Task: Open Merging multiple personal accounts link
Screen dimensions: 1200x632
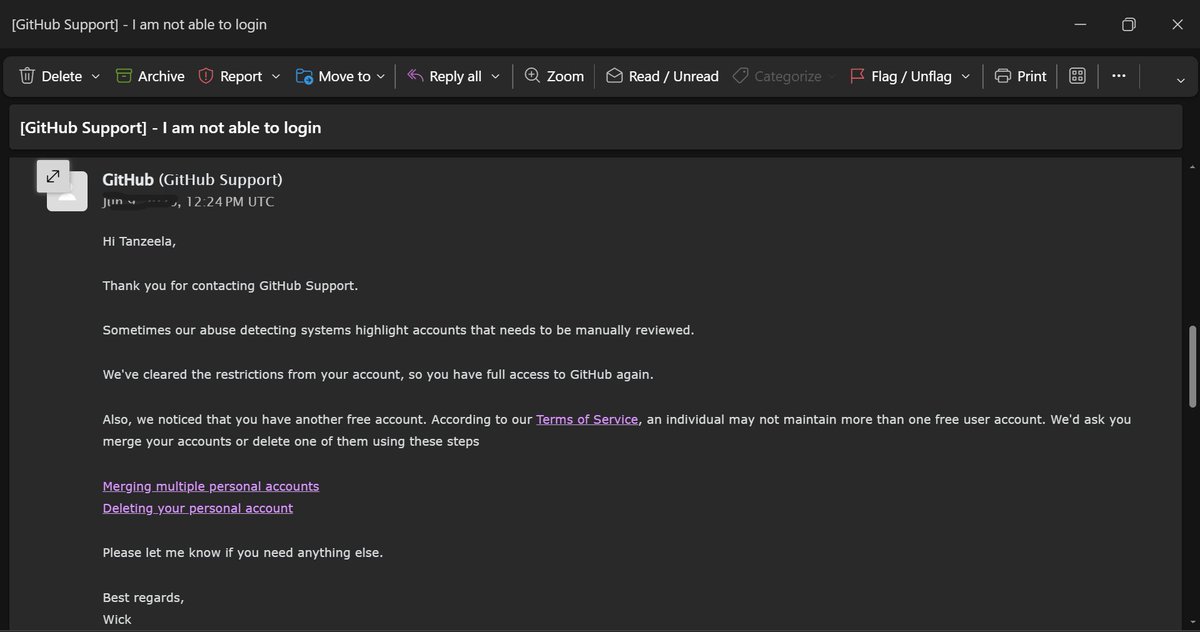Action: click(211, 486)
